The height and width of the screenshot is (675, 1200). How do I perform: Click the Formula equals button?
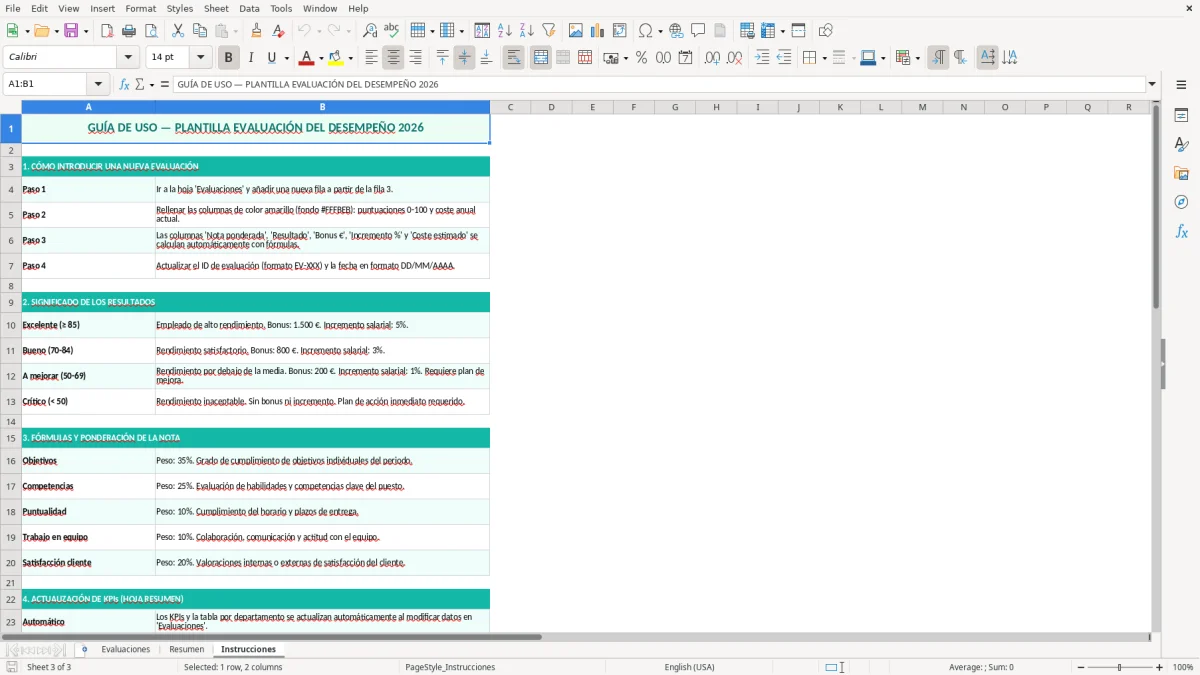(165, 84)
